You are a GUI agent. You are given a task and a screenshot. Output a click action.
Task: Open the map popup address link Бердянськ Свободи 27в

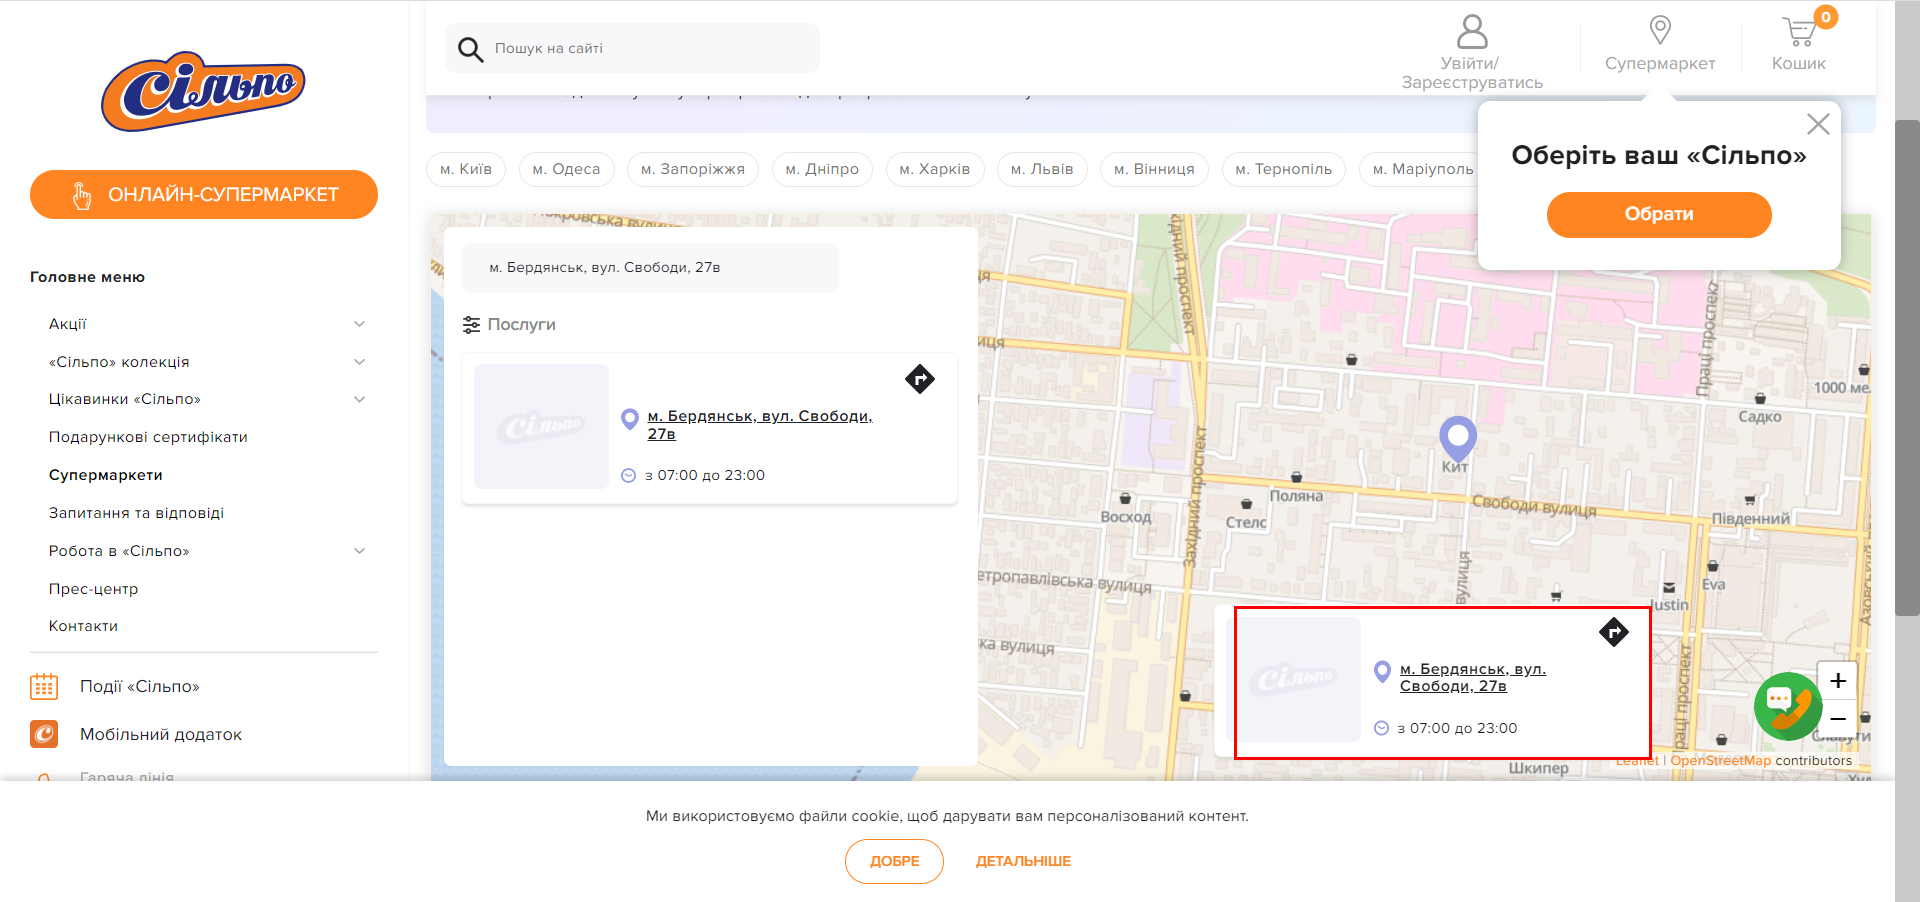1473,677
